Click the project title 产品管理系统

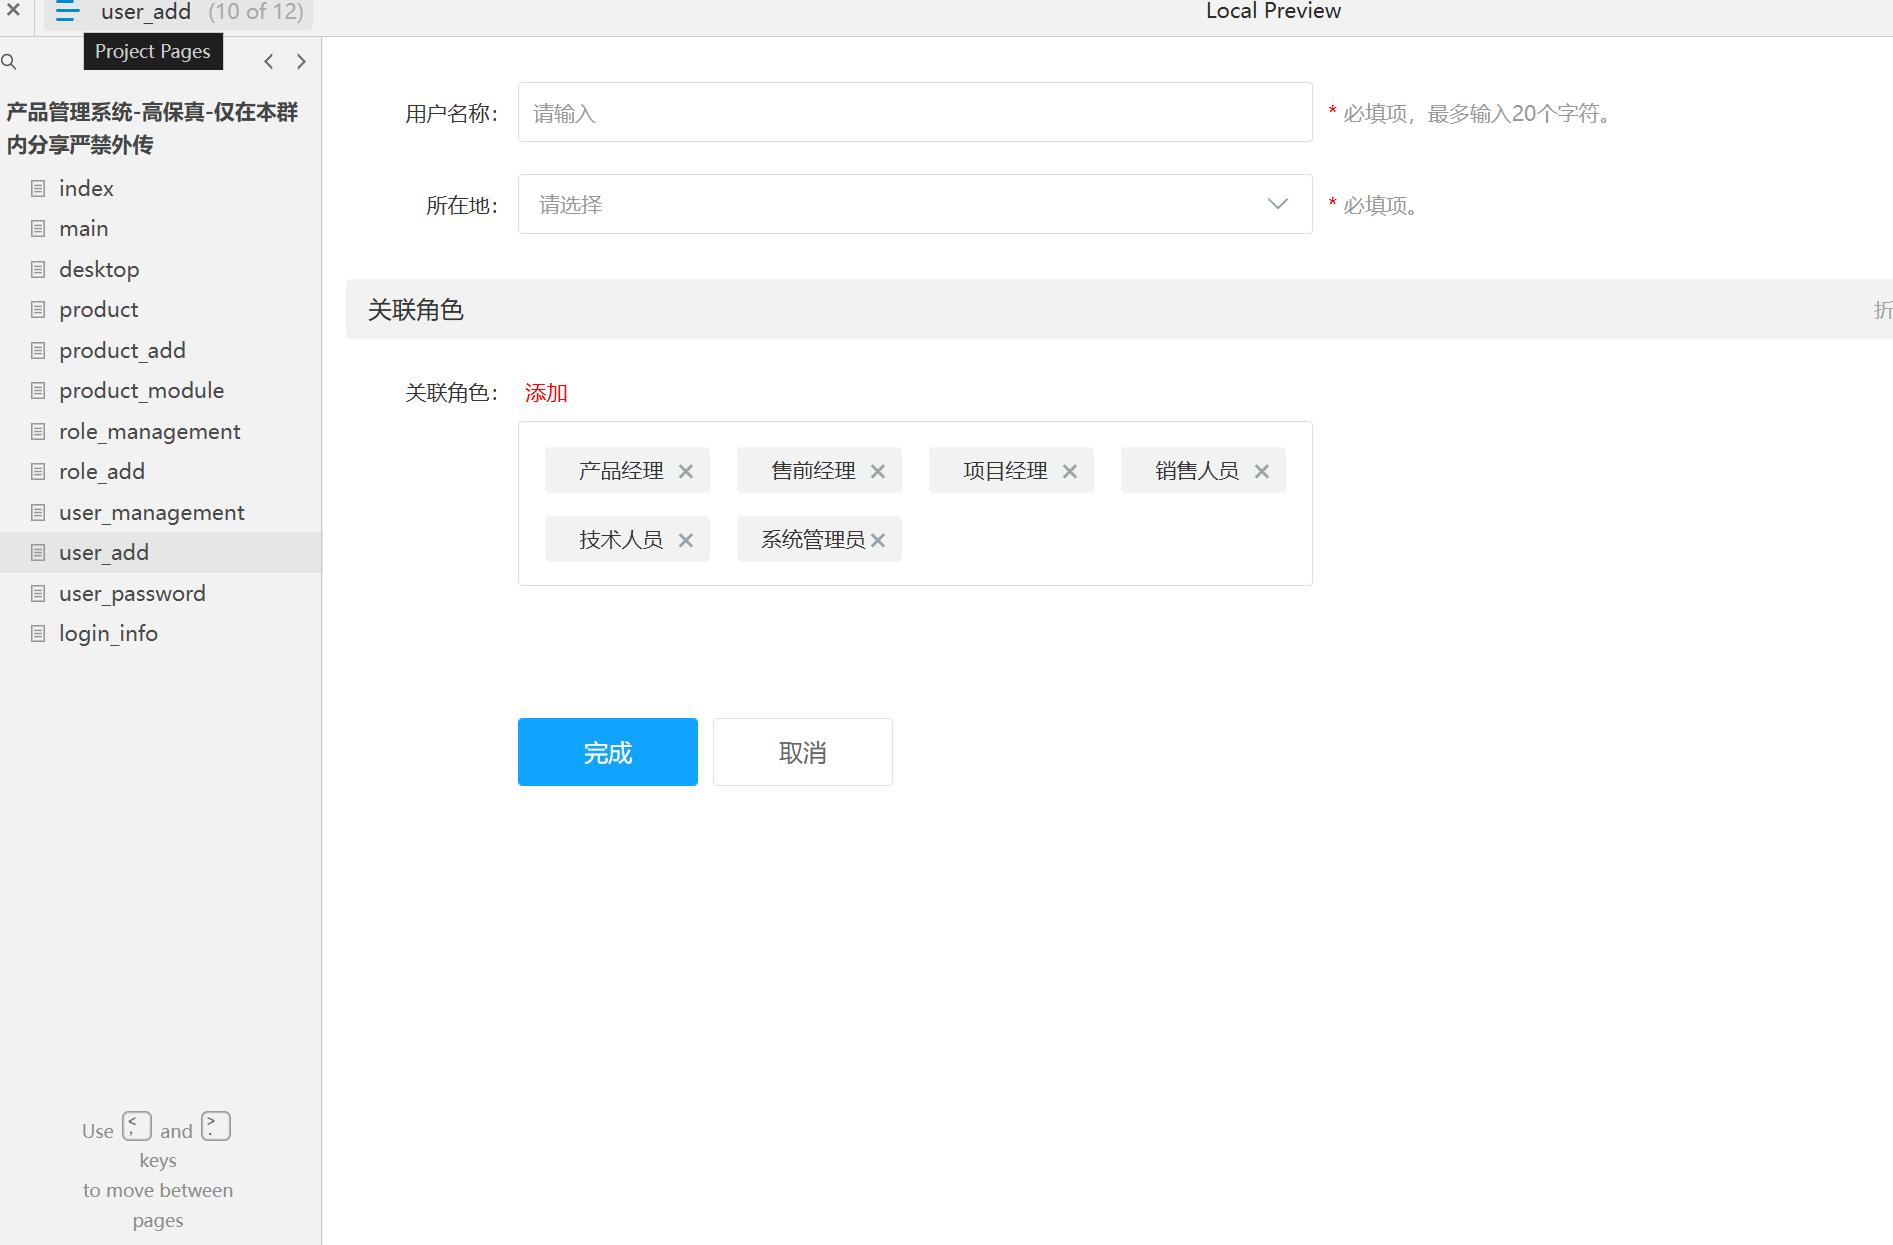click(x=152, y=128)
